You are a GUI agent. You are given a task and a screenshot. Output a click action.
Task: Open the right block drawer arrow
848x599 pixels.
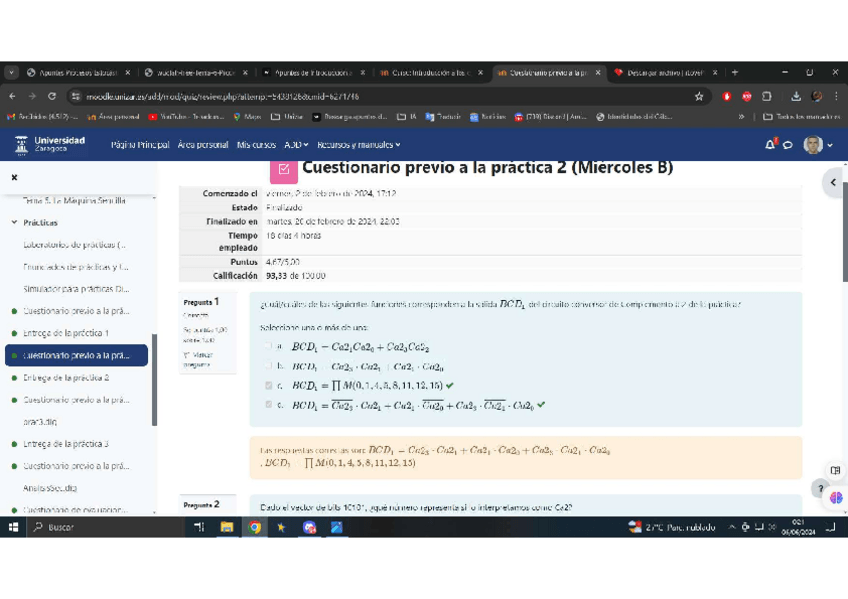coord(833,182)
